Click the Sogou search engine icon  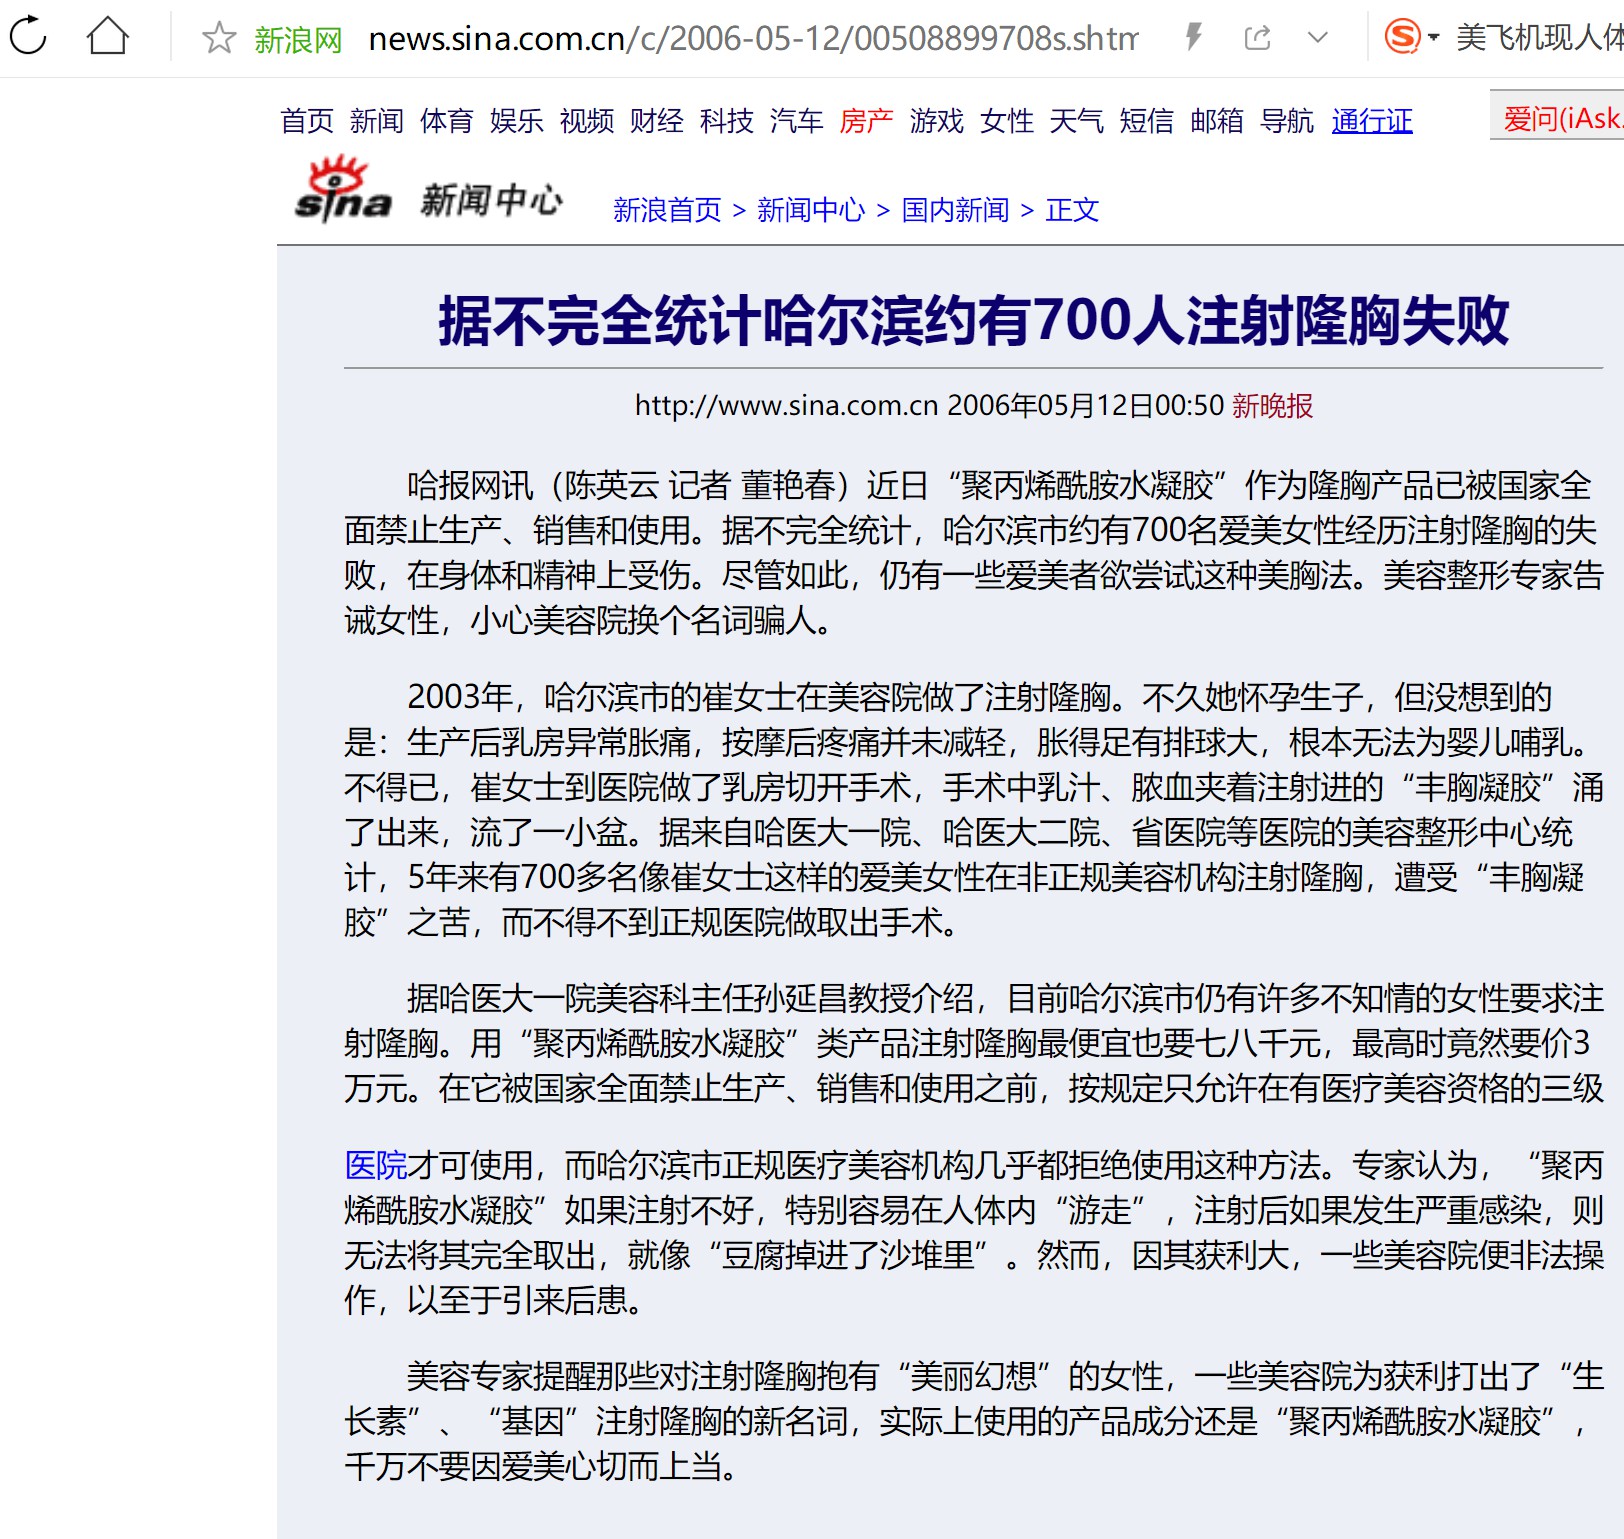click(1402, 37)
